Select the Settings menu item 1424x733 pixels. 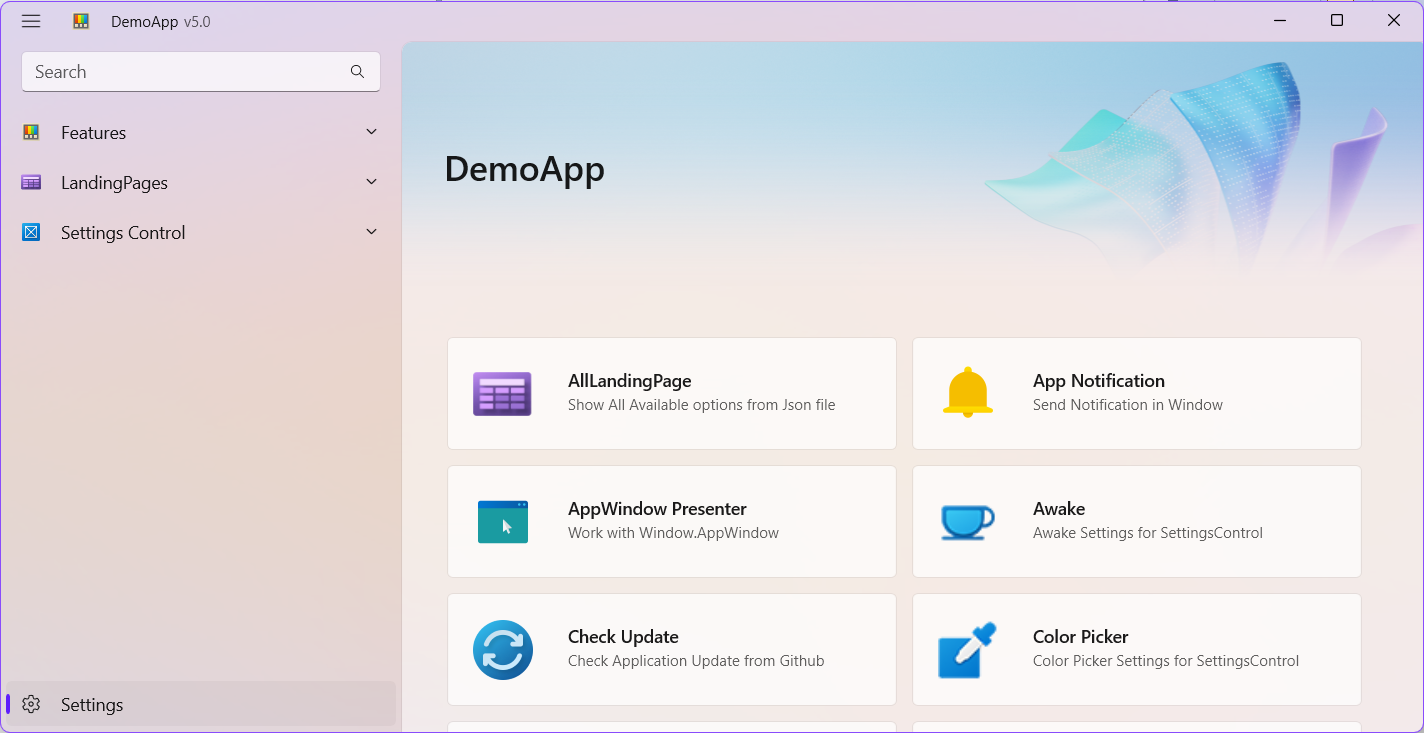click(x=92, y=704)
